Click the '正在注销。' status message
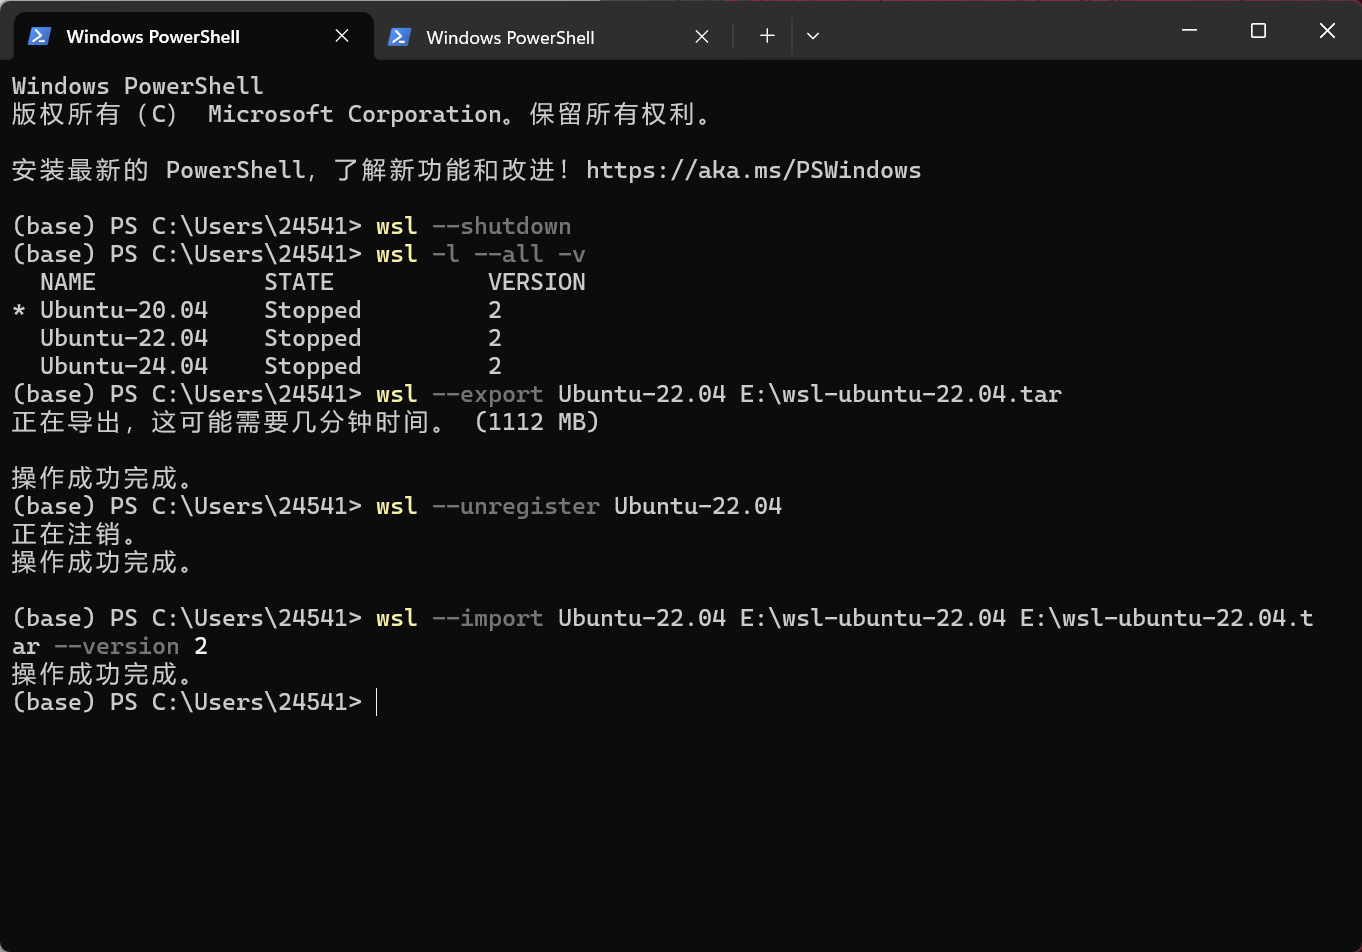The width and height of the screenshot is (1362, 952). coord(75,534)
